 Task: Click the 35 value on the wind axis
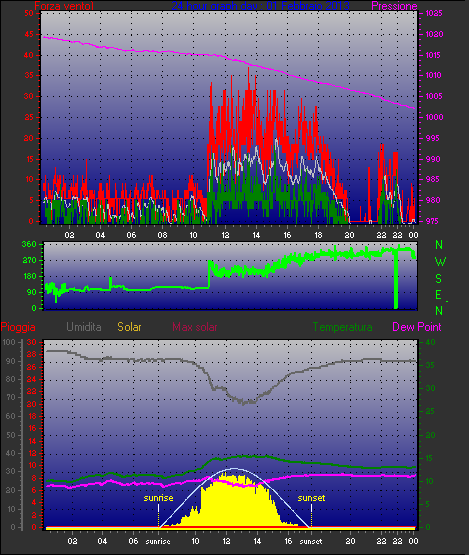point(29,75)
